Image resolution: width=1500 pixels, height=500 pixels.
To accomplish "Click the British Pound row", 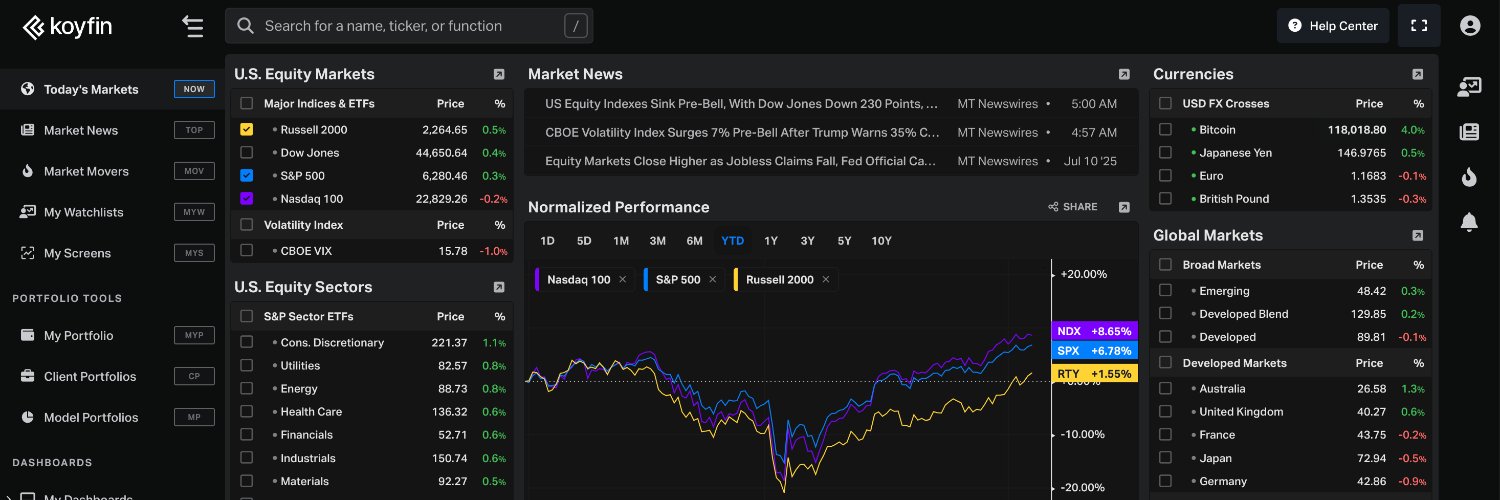I will (1291, 199).
